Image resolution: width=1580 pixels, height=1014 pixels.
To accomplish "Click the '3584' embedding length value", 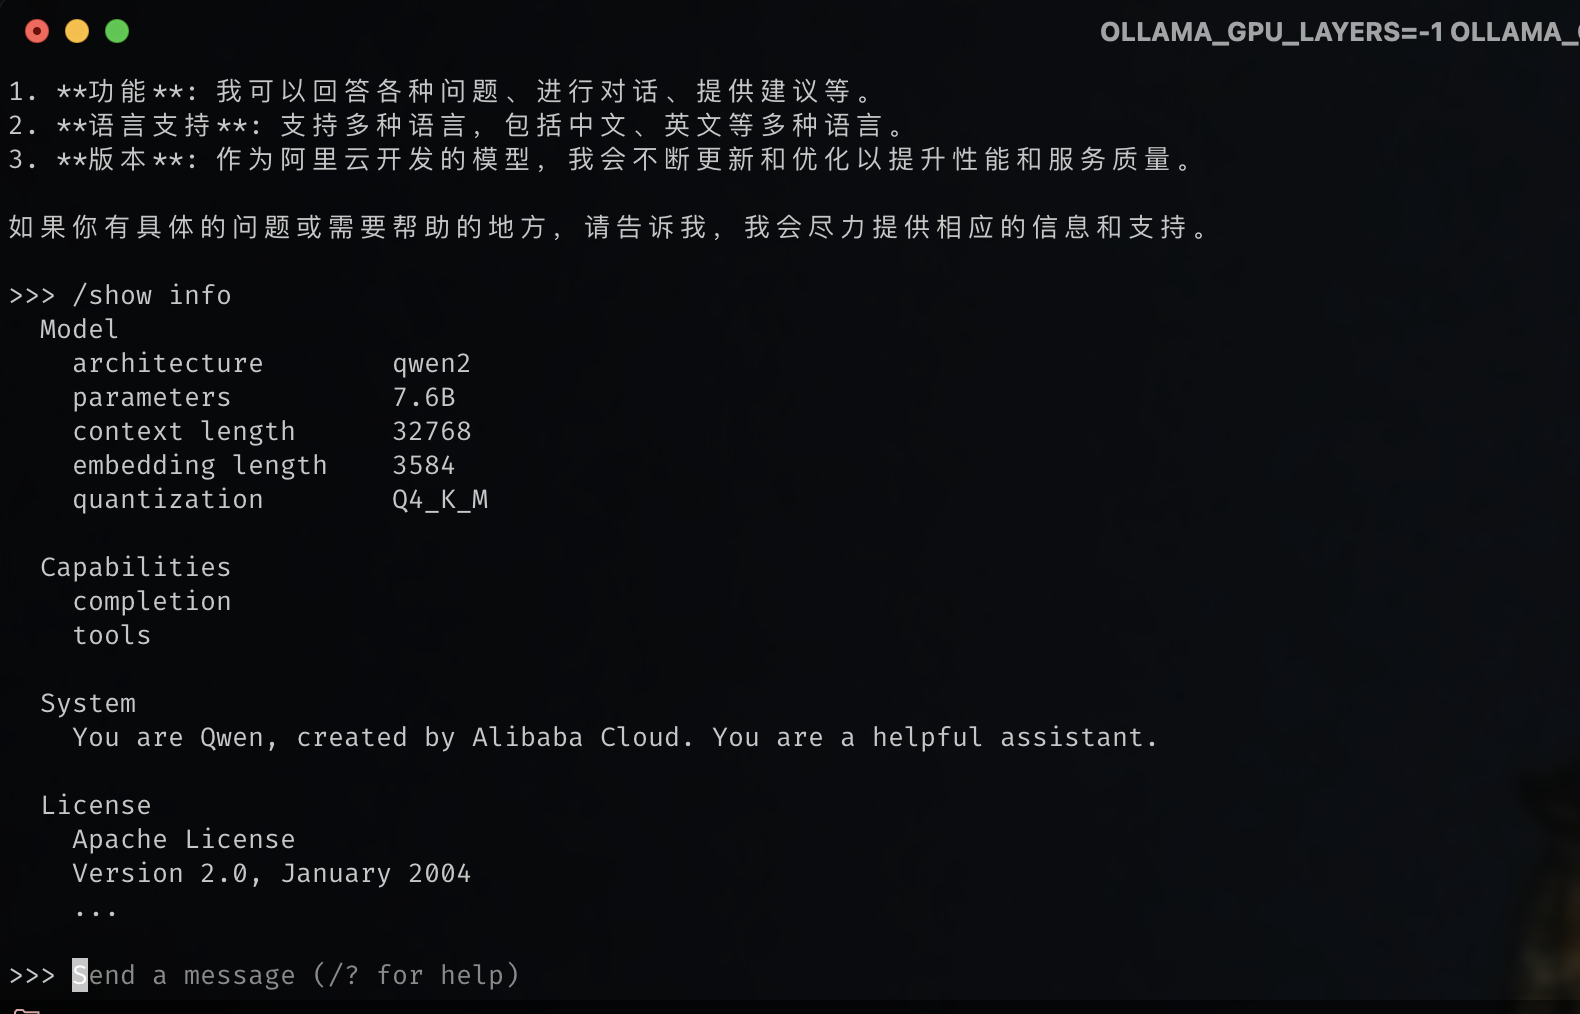I will click(x=423, y=465).
